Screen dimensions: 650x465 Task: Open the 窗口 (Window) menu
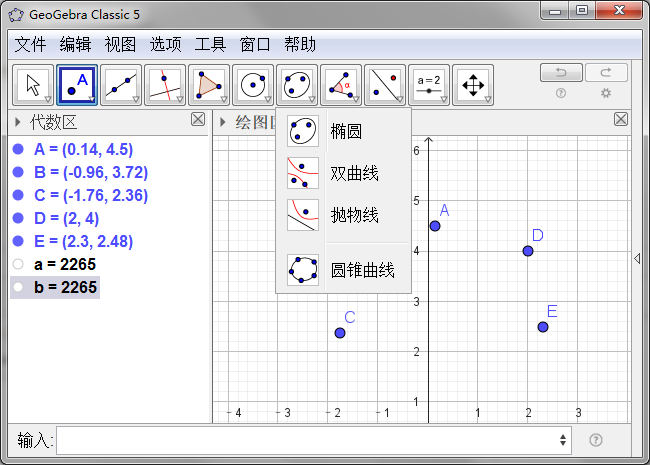[255, 44]
